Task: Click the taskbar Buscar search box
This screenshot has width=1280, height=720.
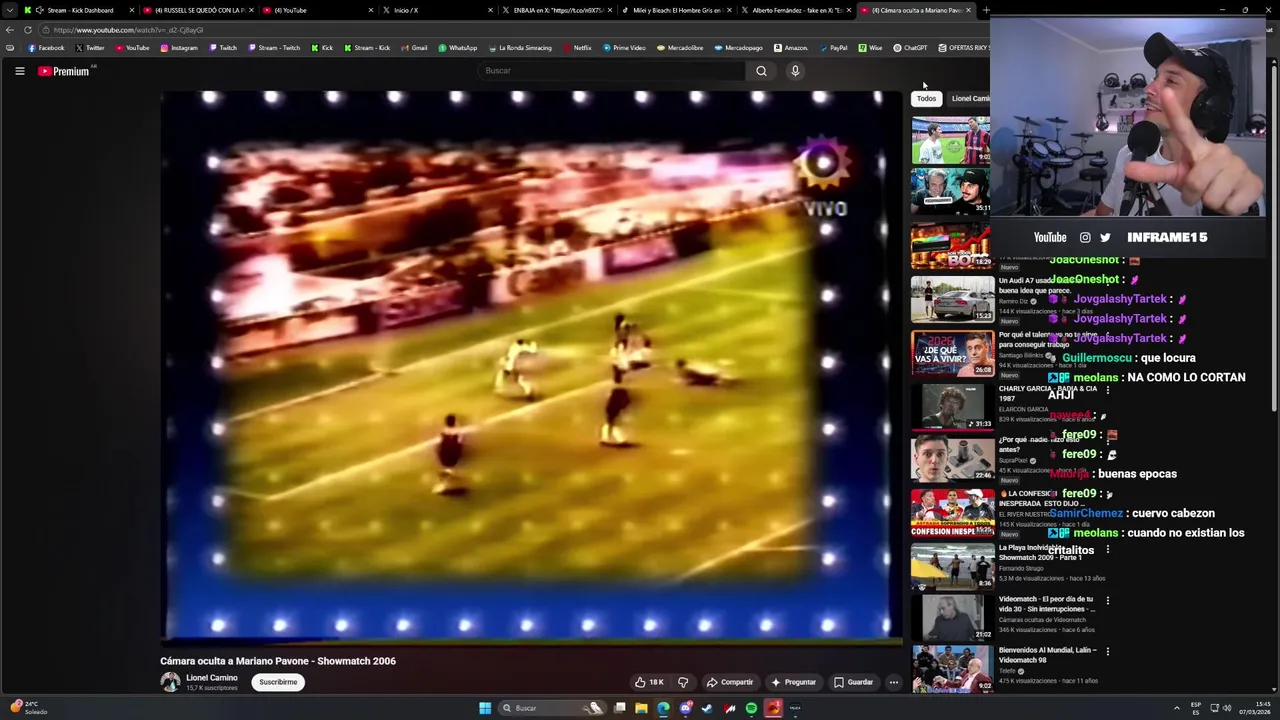Action: point(552,708)
